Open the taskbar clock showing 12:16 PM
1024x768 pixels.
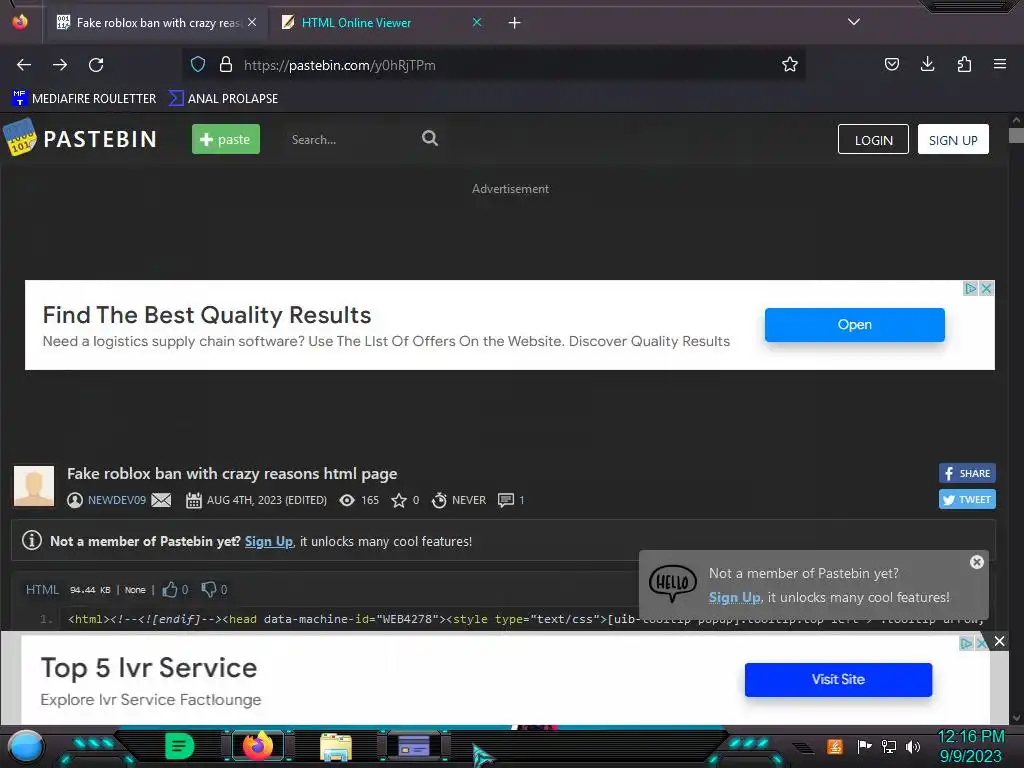click(970, 746)
